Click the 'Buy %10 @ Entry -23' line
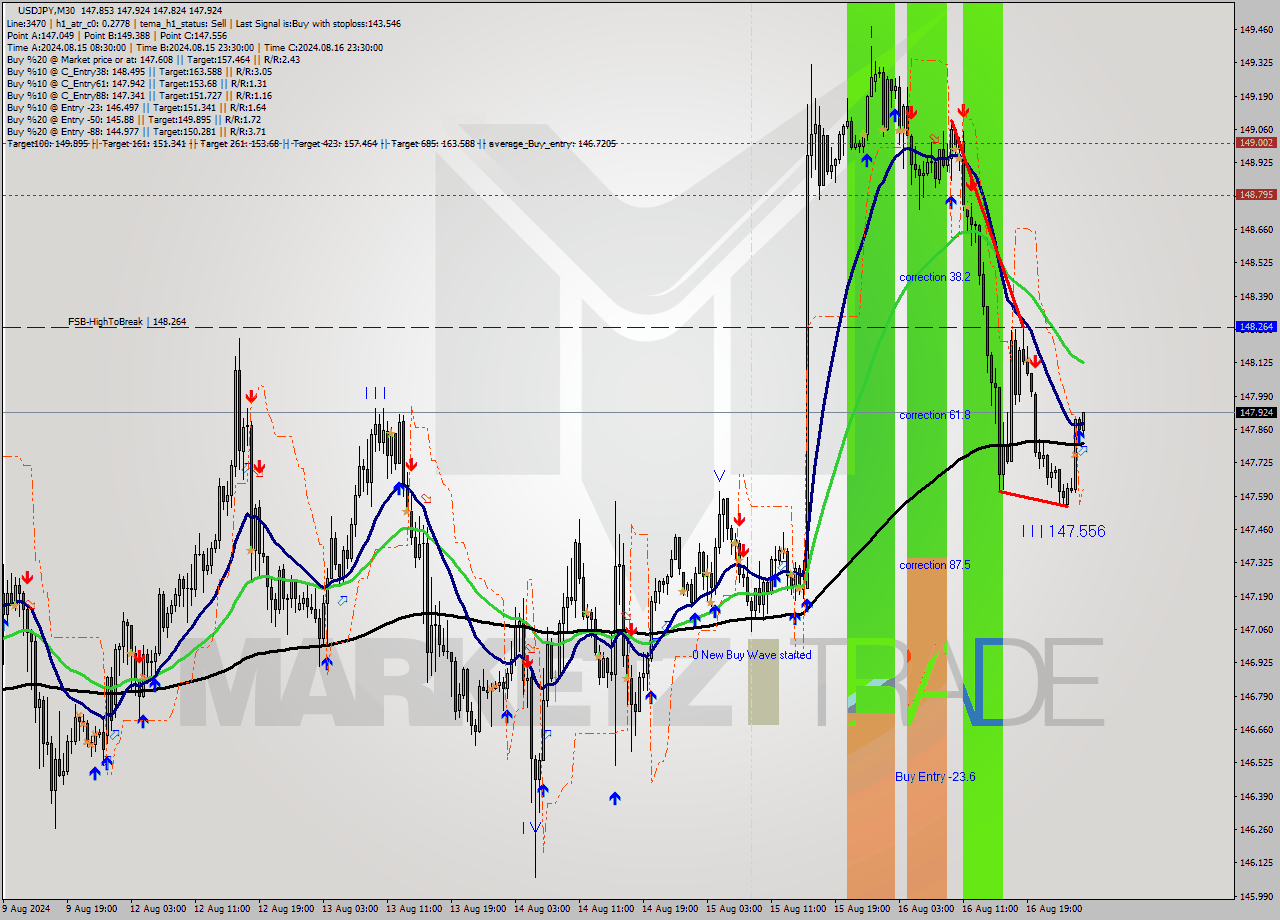The image size is (1280, 920). [136, 107]
